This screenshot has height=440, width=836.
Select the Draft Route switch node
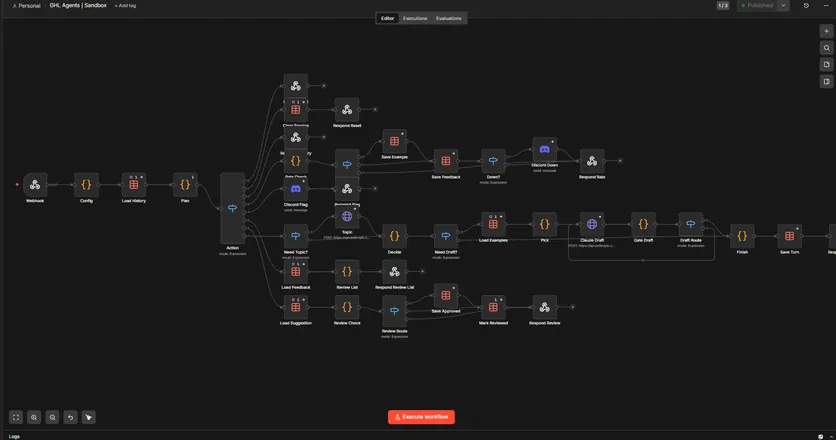(x=690, y=224)
